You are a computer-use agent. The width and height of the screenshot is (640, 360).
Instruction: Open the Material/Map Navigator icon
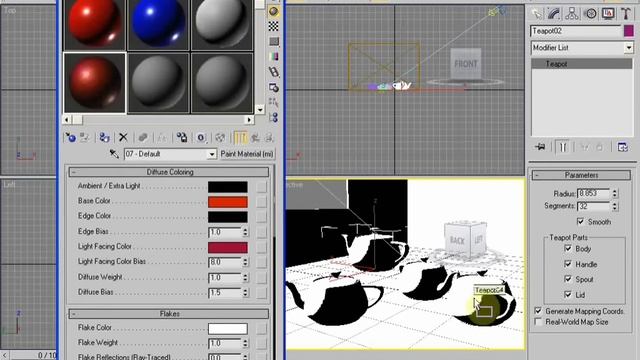click(x=274, y=118)
